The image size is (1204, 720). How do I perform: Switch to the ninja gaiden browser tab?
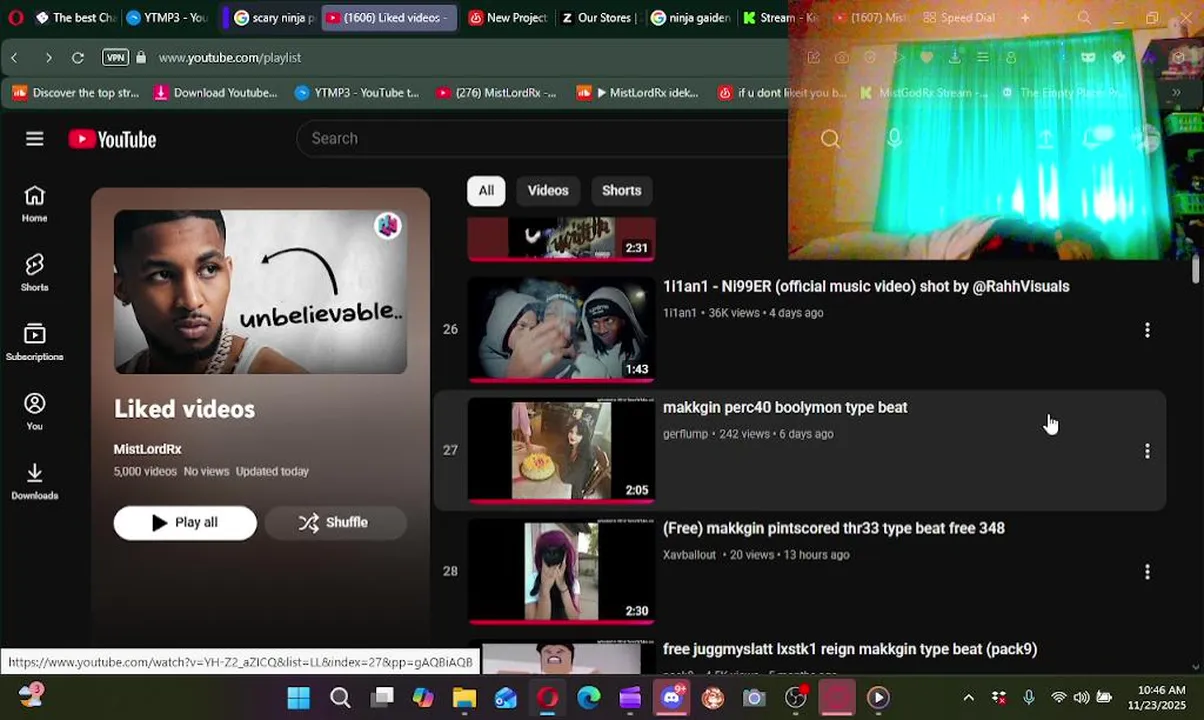coord(691,18)
